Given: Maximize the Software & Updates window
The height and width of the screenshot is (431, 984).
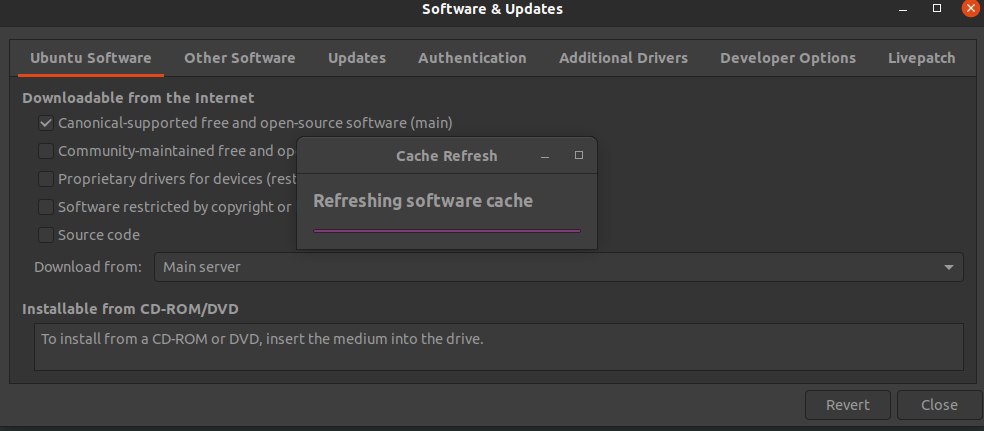Looking at the screenshot, I should coord(937,8).
